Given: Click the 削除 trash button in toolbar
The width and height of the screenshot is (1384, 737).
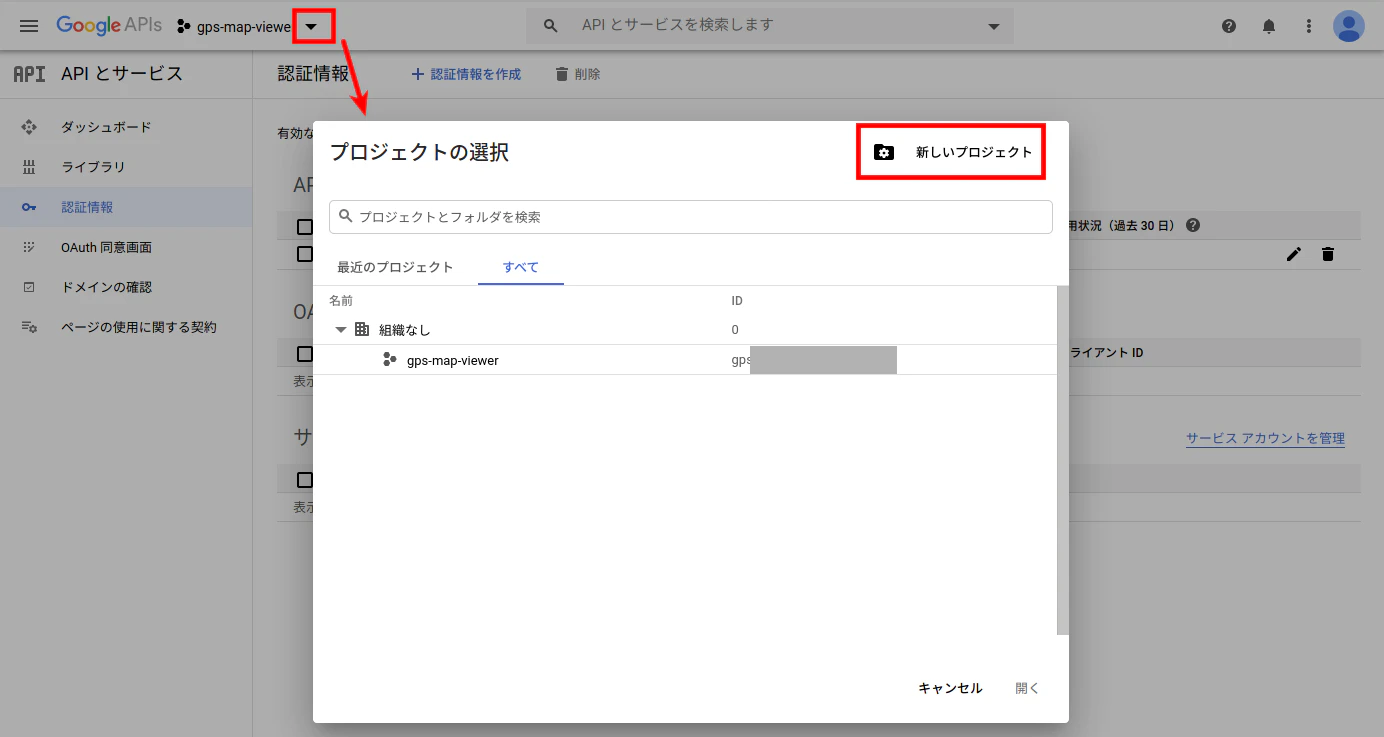Looking at the screenshot, I should click(x=578, y=74).
